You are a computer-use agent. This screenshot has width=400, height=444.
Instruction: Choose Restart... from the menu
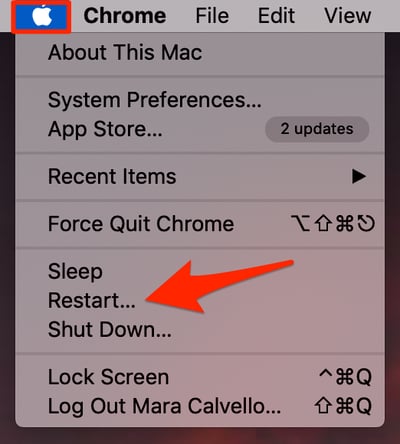[200, 300]
